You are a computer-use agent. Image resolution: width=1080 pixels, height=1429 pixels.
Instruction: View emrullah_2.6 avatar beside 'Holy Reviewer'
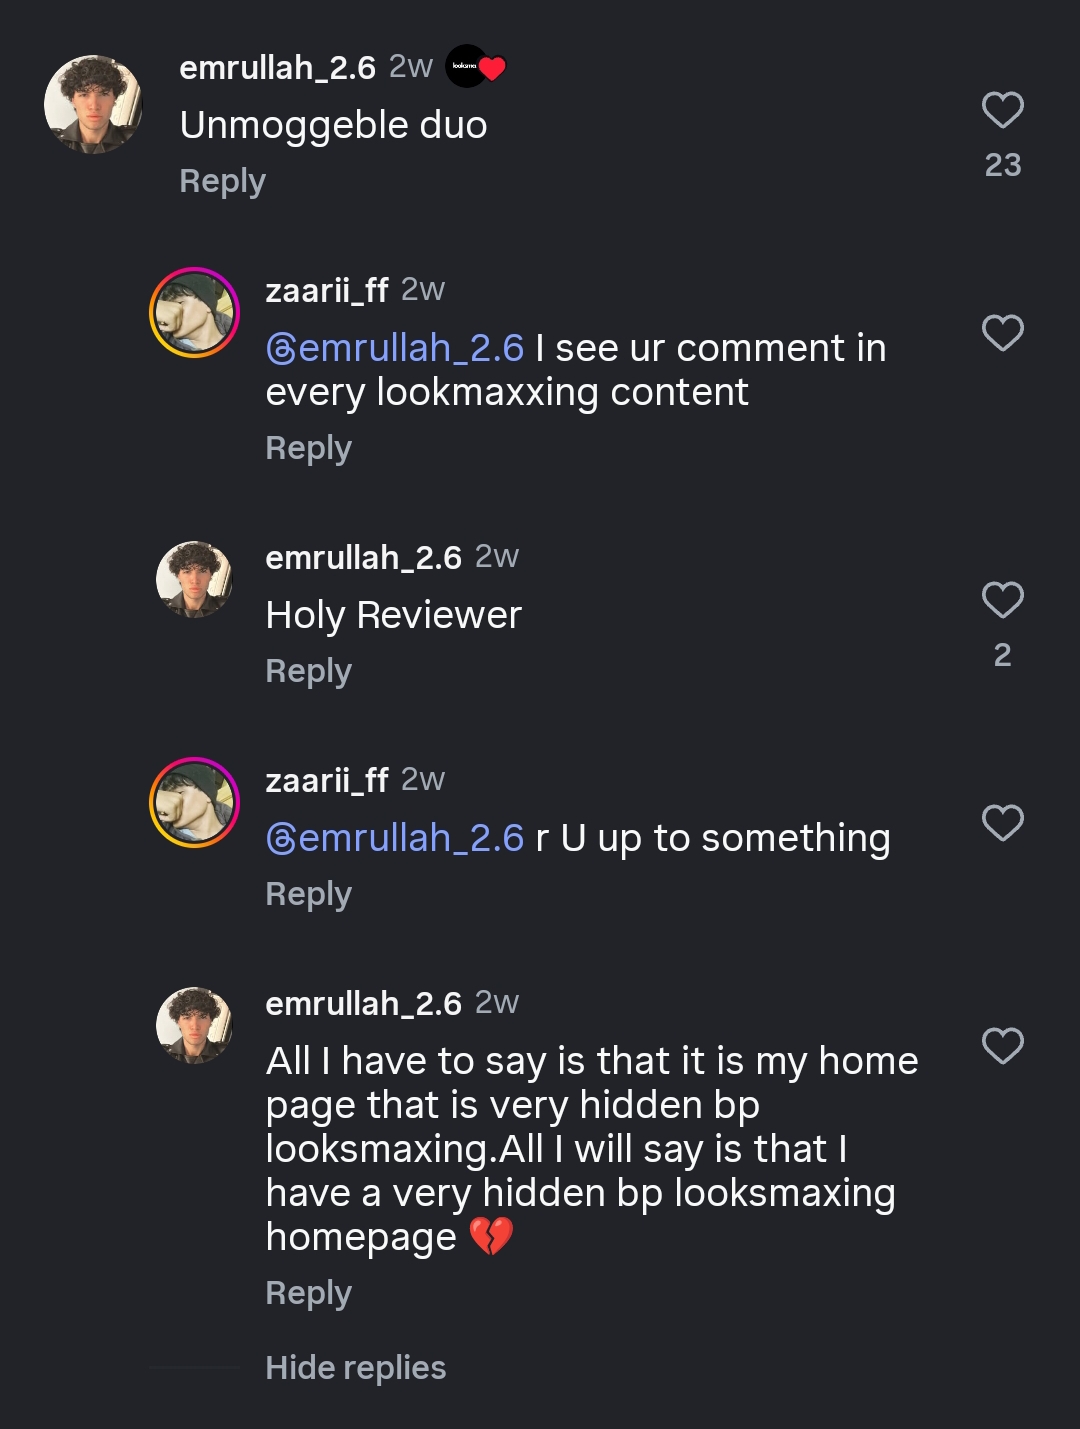194,580
